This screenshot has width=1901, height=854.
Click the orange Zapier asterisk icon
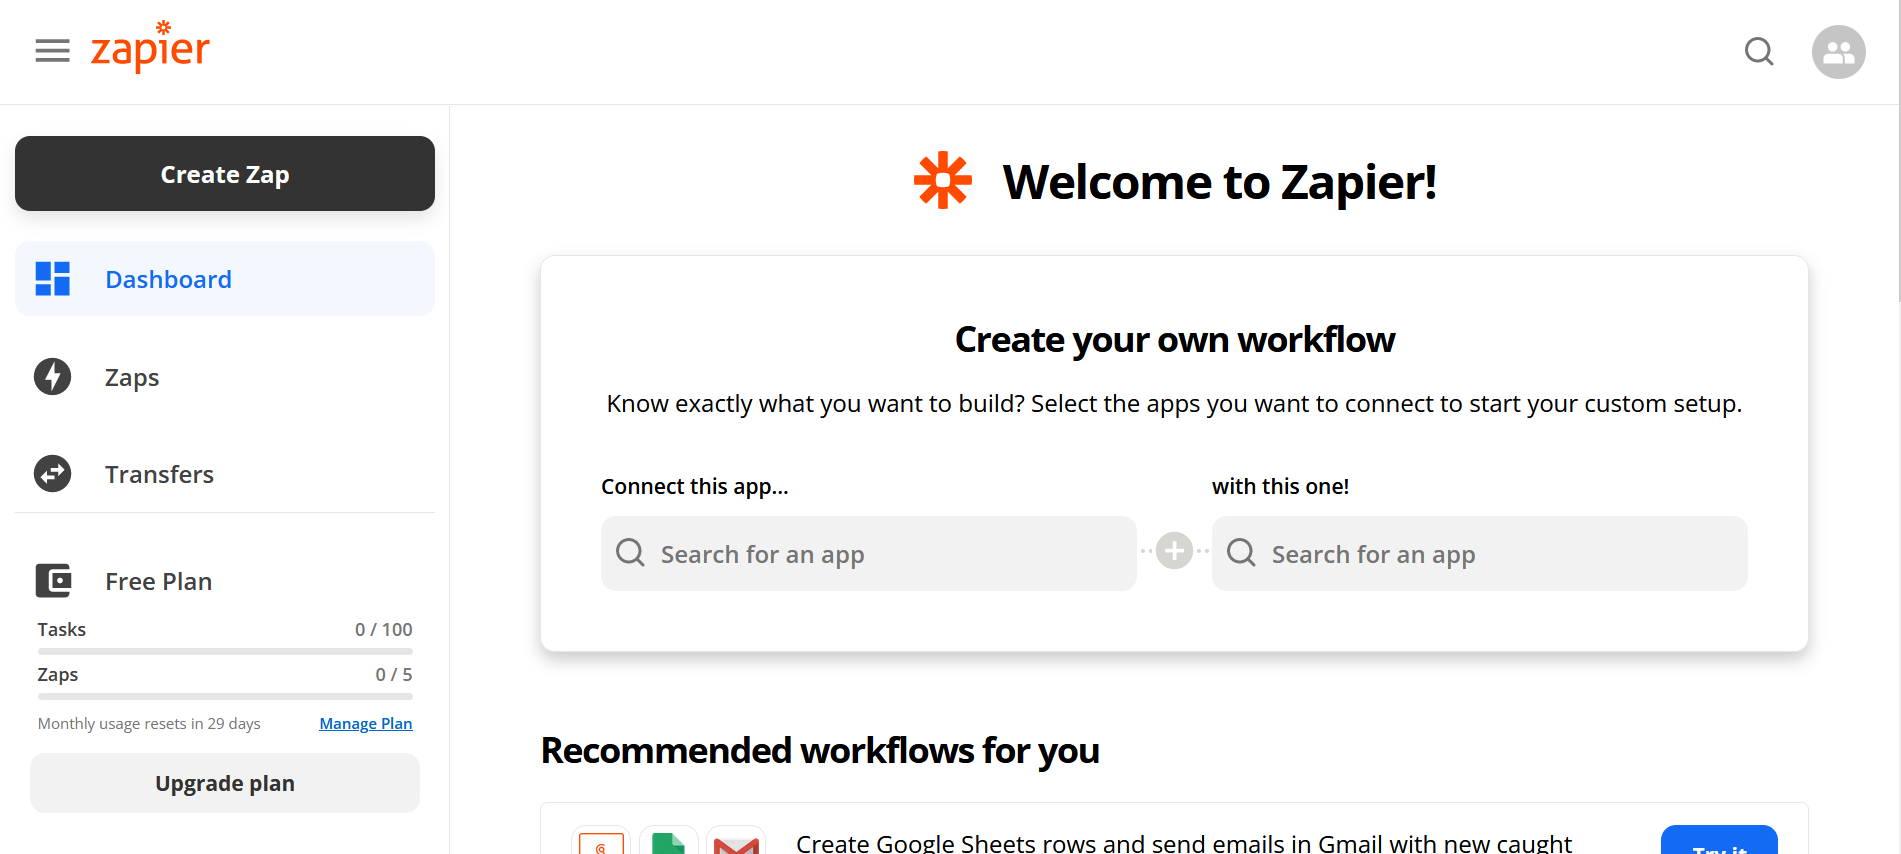click(x=942, y=181)
